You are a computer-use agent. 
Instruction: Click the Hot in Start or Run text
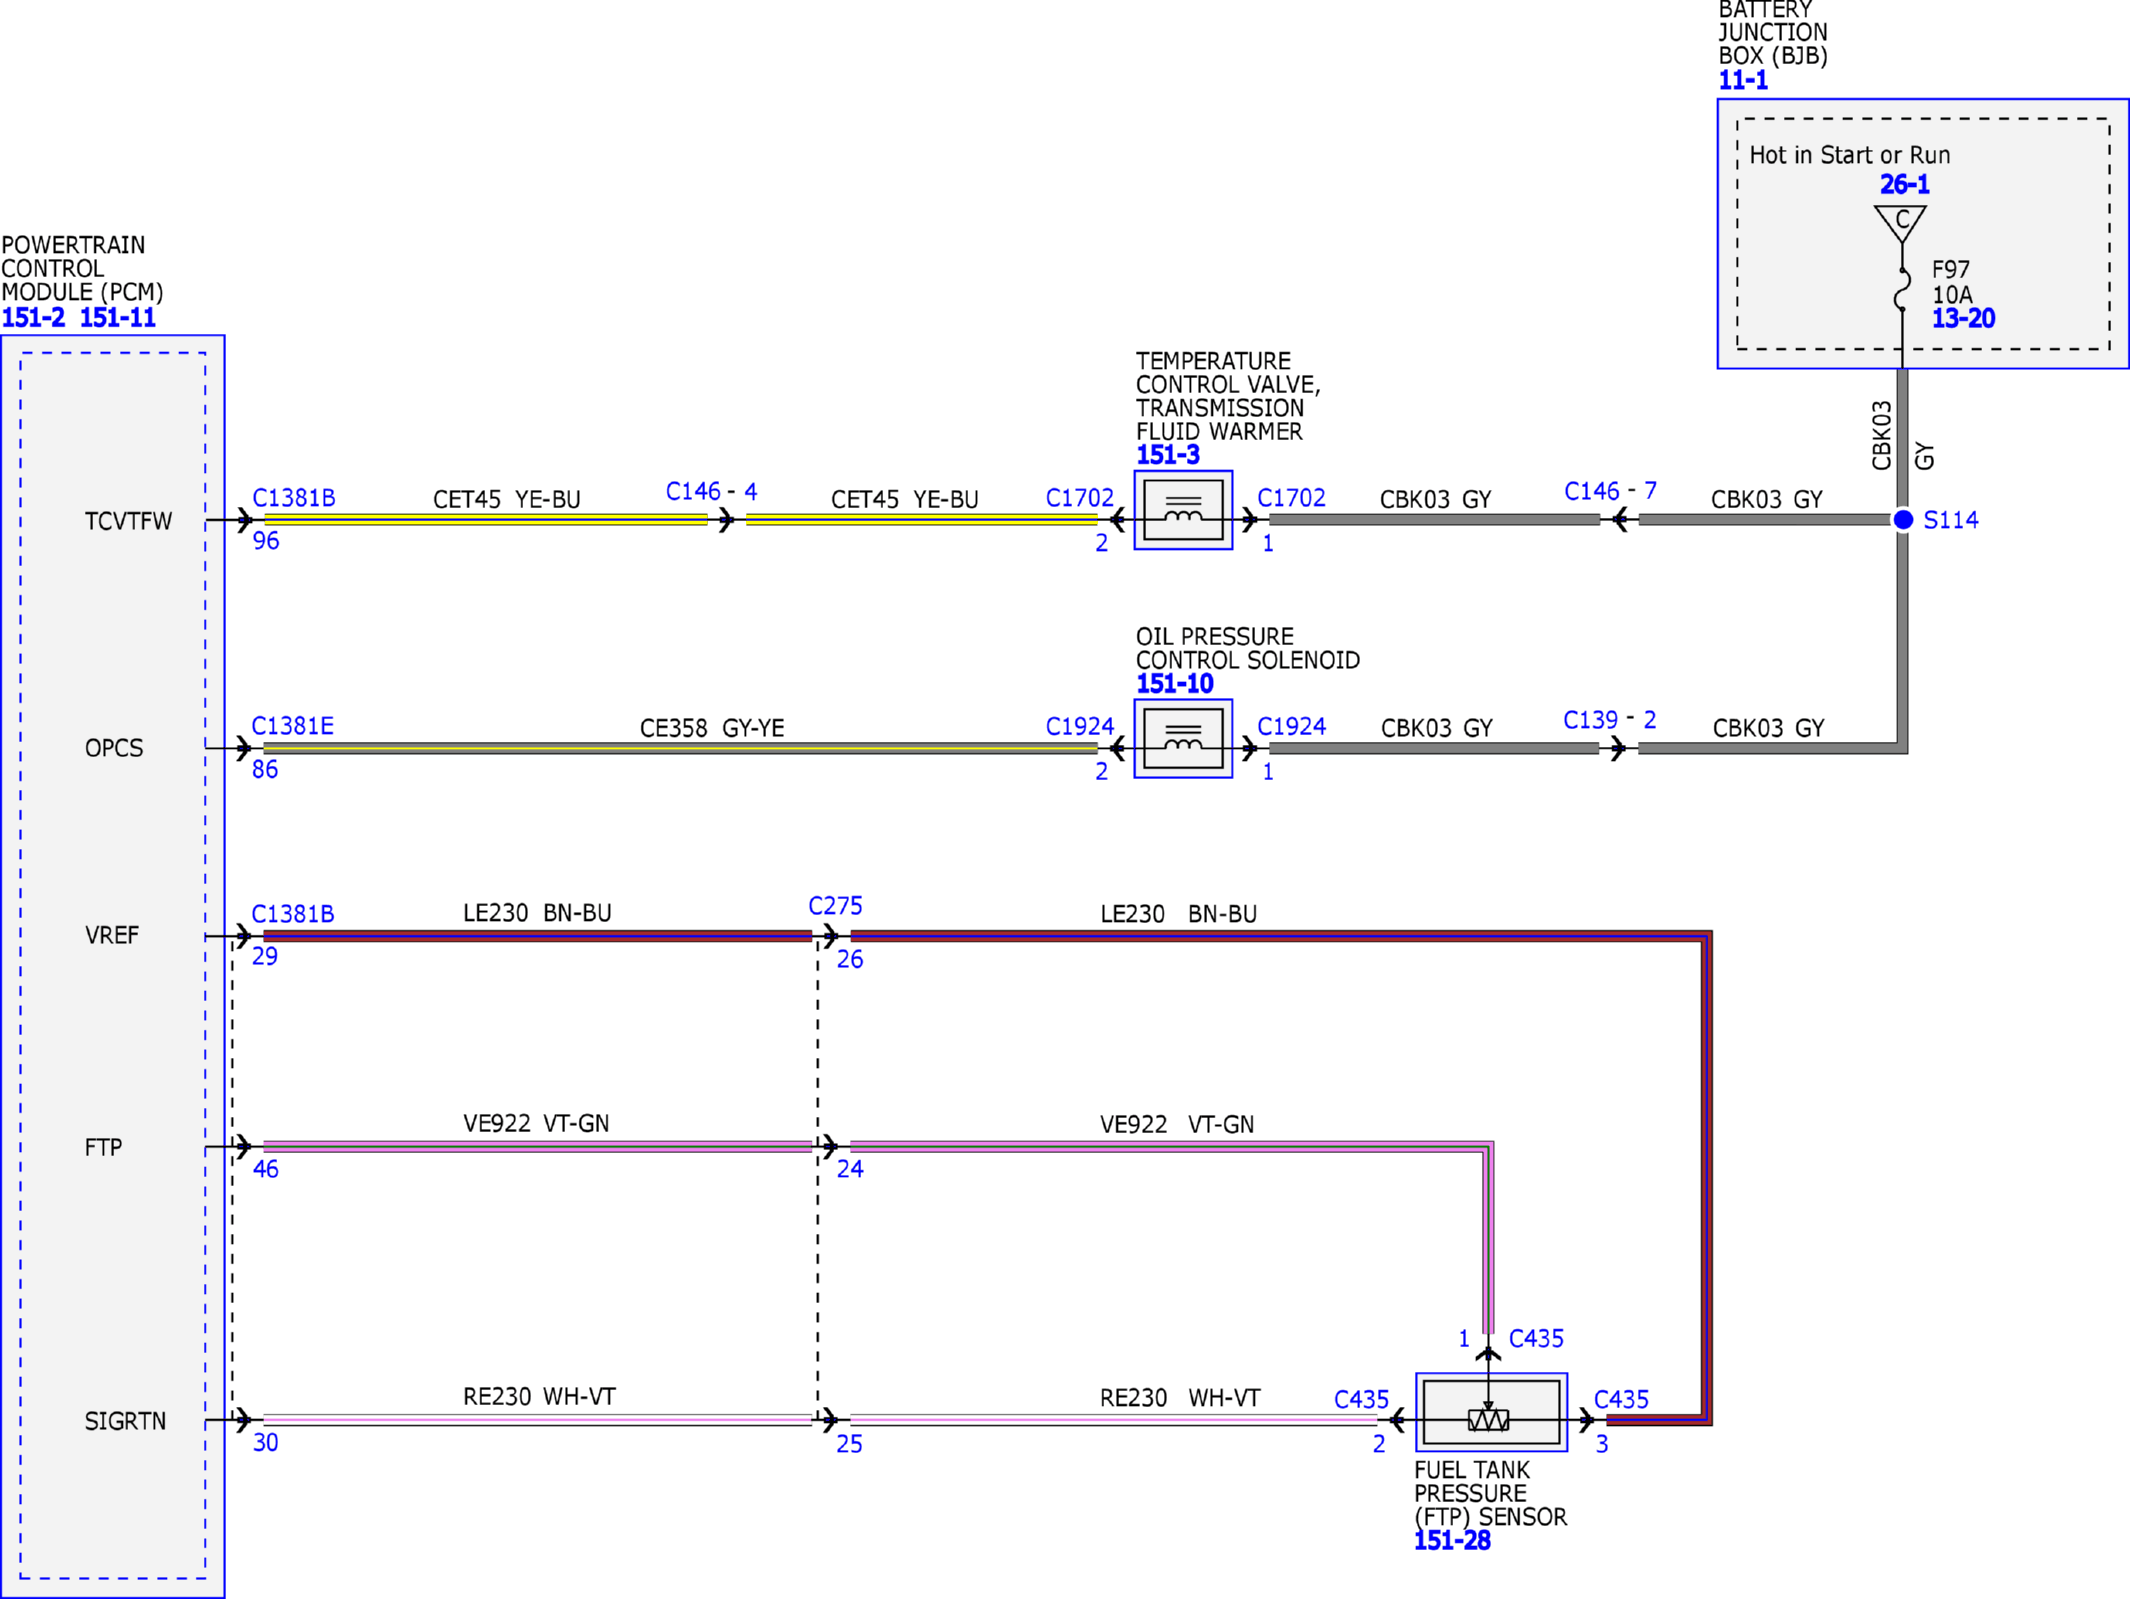1850,155
